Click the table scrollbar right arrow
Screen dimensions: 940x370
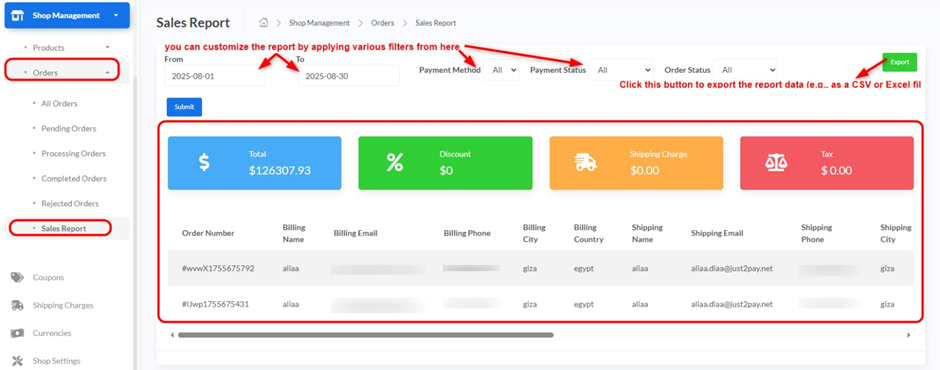point(908,335)
